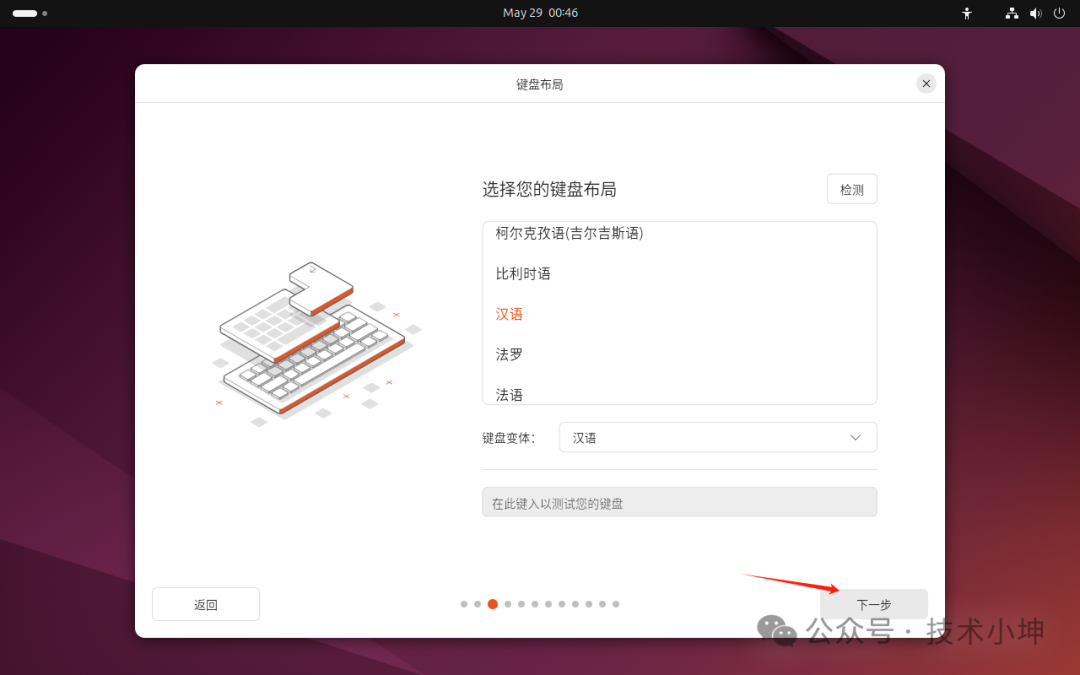Expand the 键盘变体 dropdown
1080x675 pixels.
(x=717, y=437)
